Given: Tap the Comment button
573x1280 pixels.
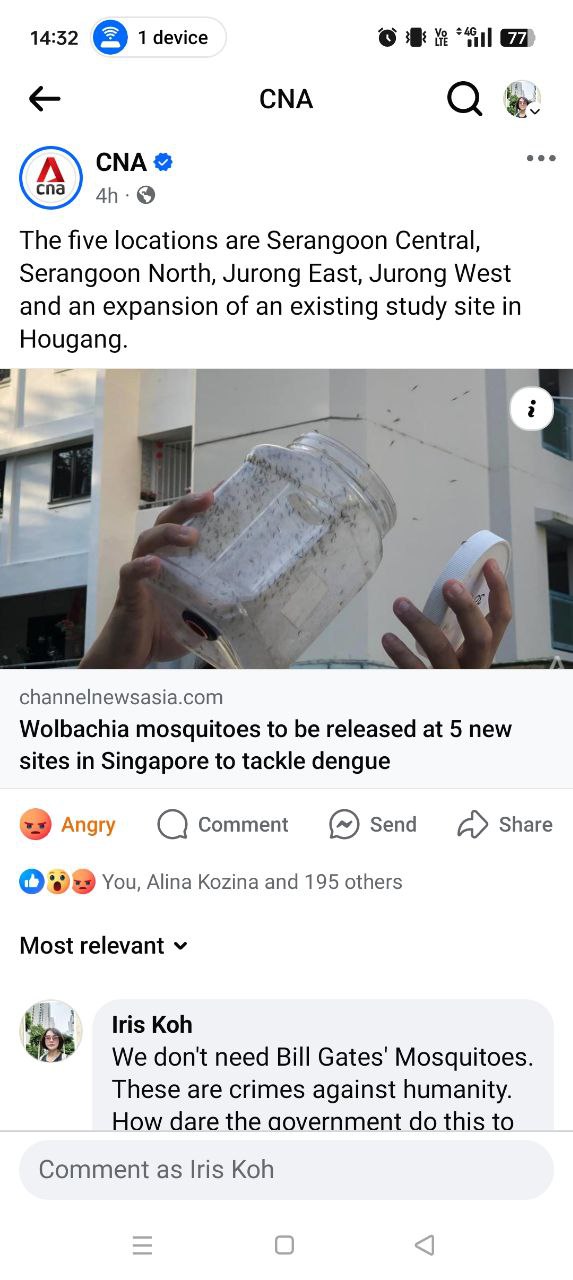Looking at the screenshot, I should coord(223,824).
